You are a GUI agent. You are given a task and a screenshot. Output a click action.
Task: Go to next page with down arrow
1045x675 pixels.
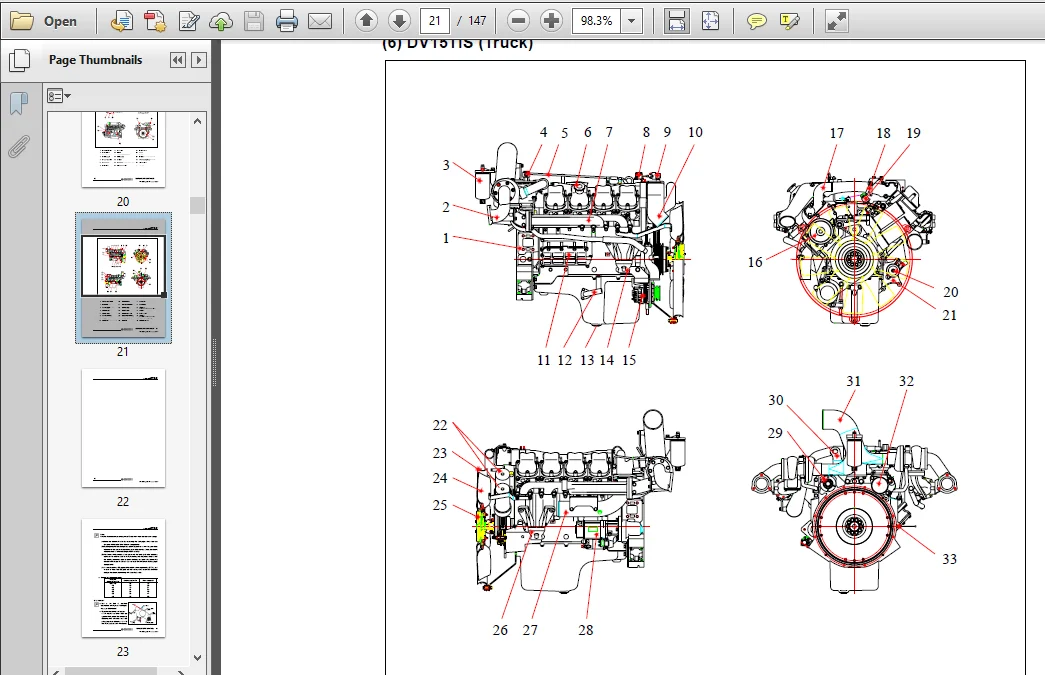pyautogui.click(x=399, y=21)
